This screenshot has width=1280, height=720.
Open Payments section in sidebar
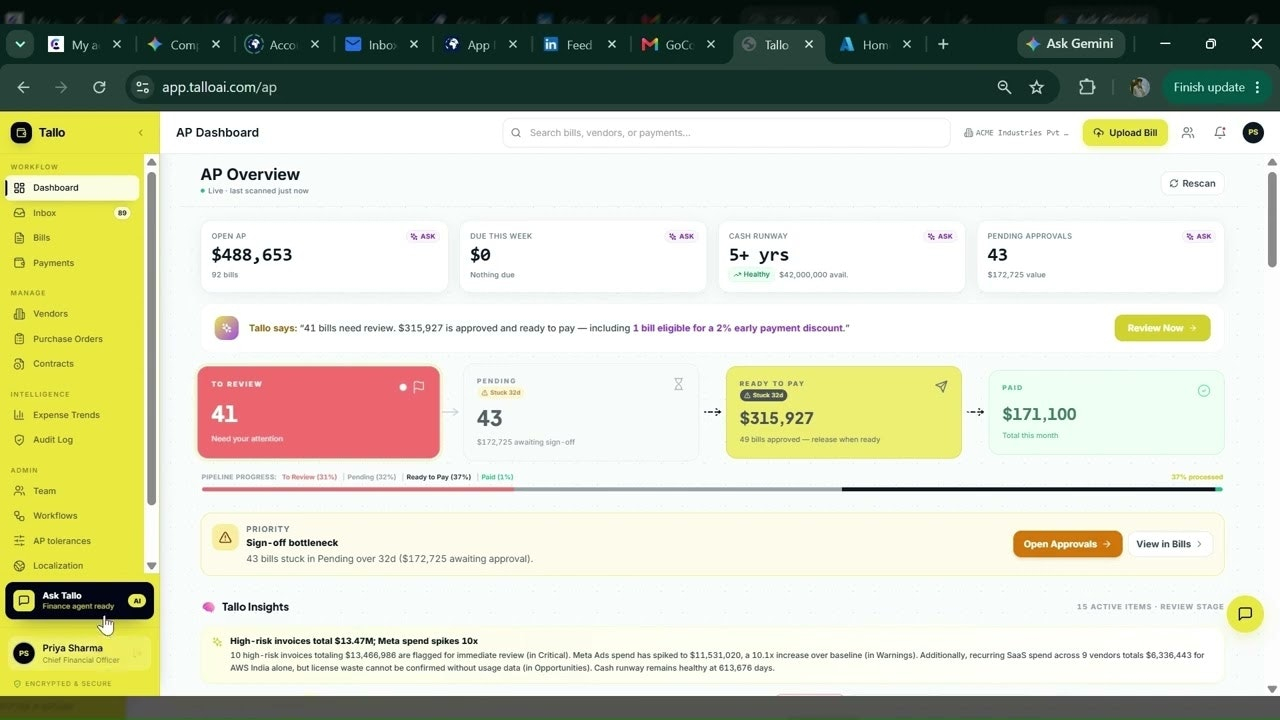(72, 263)
